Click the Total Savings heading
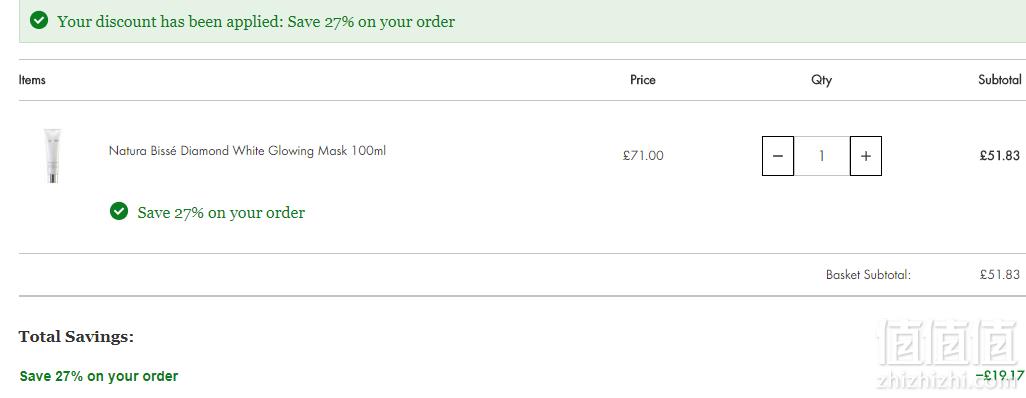1026x398 pixels. pos(76,337)
